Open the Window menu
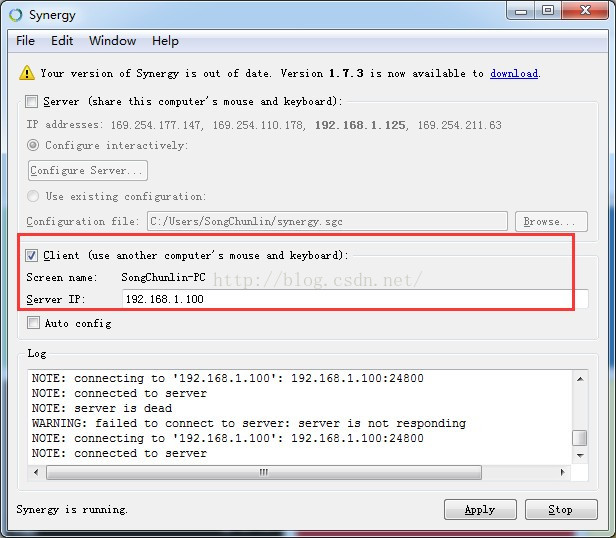This screenshot has width=616, height=538. [112, 40]
